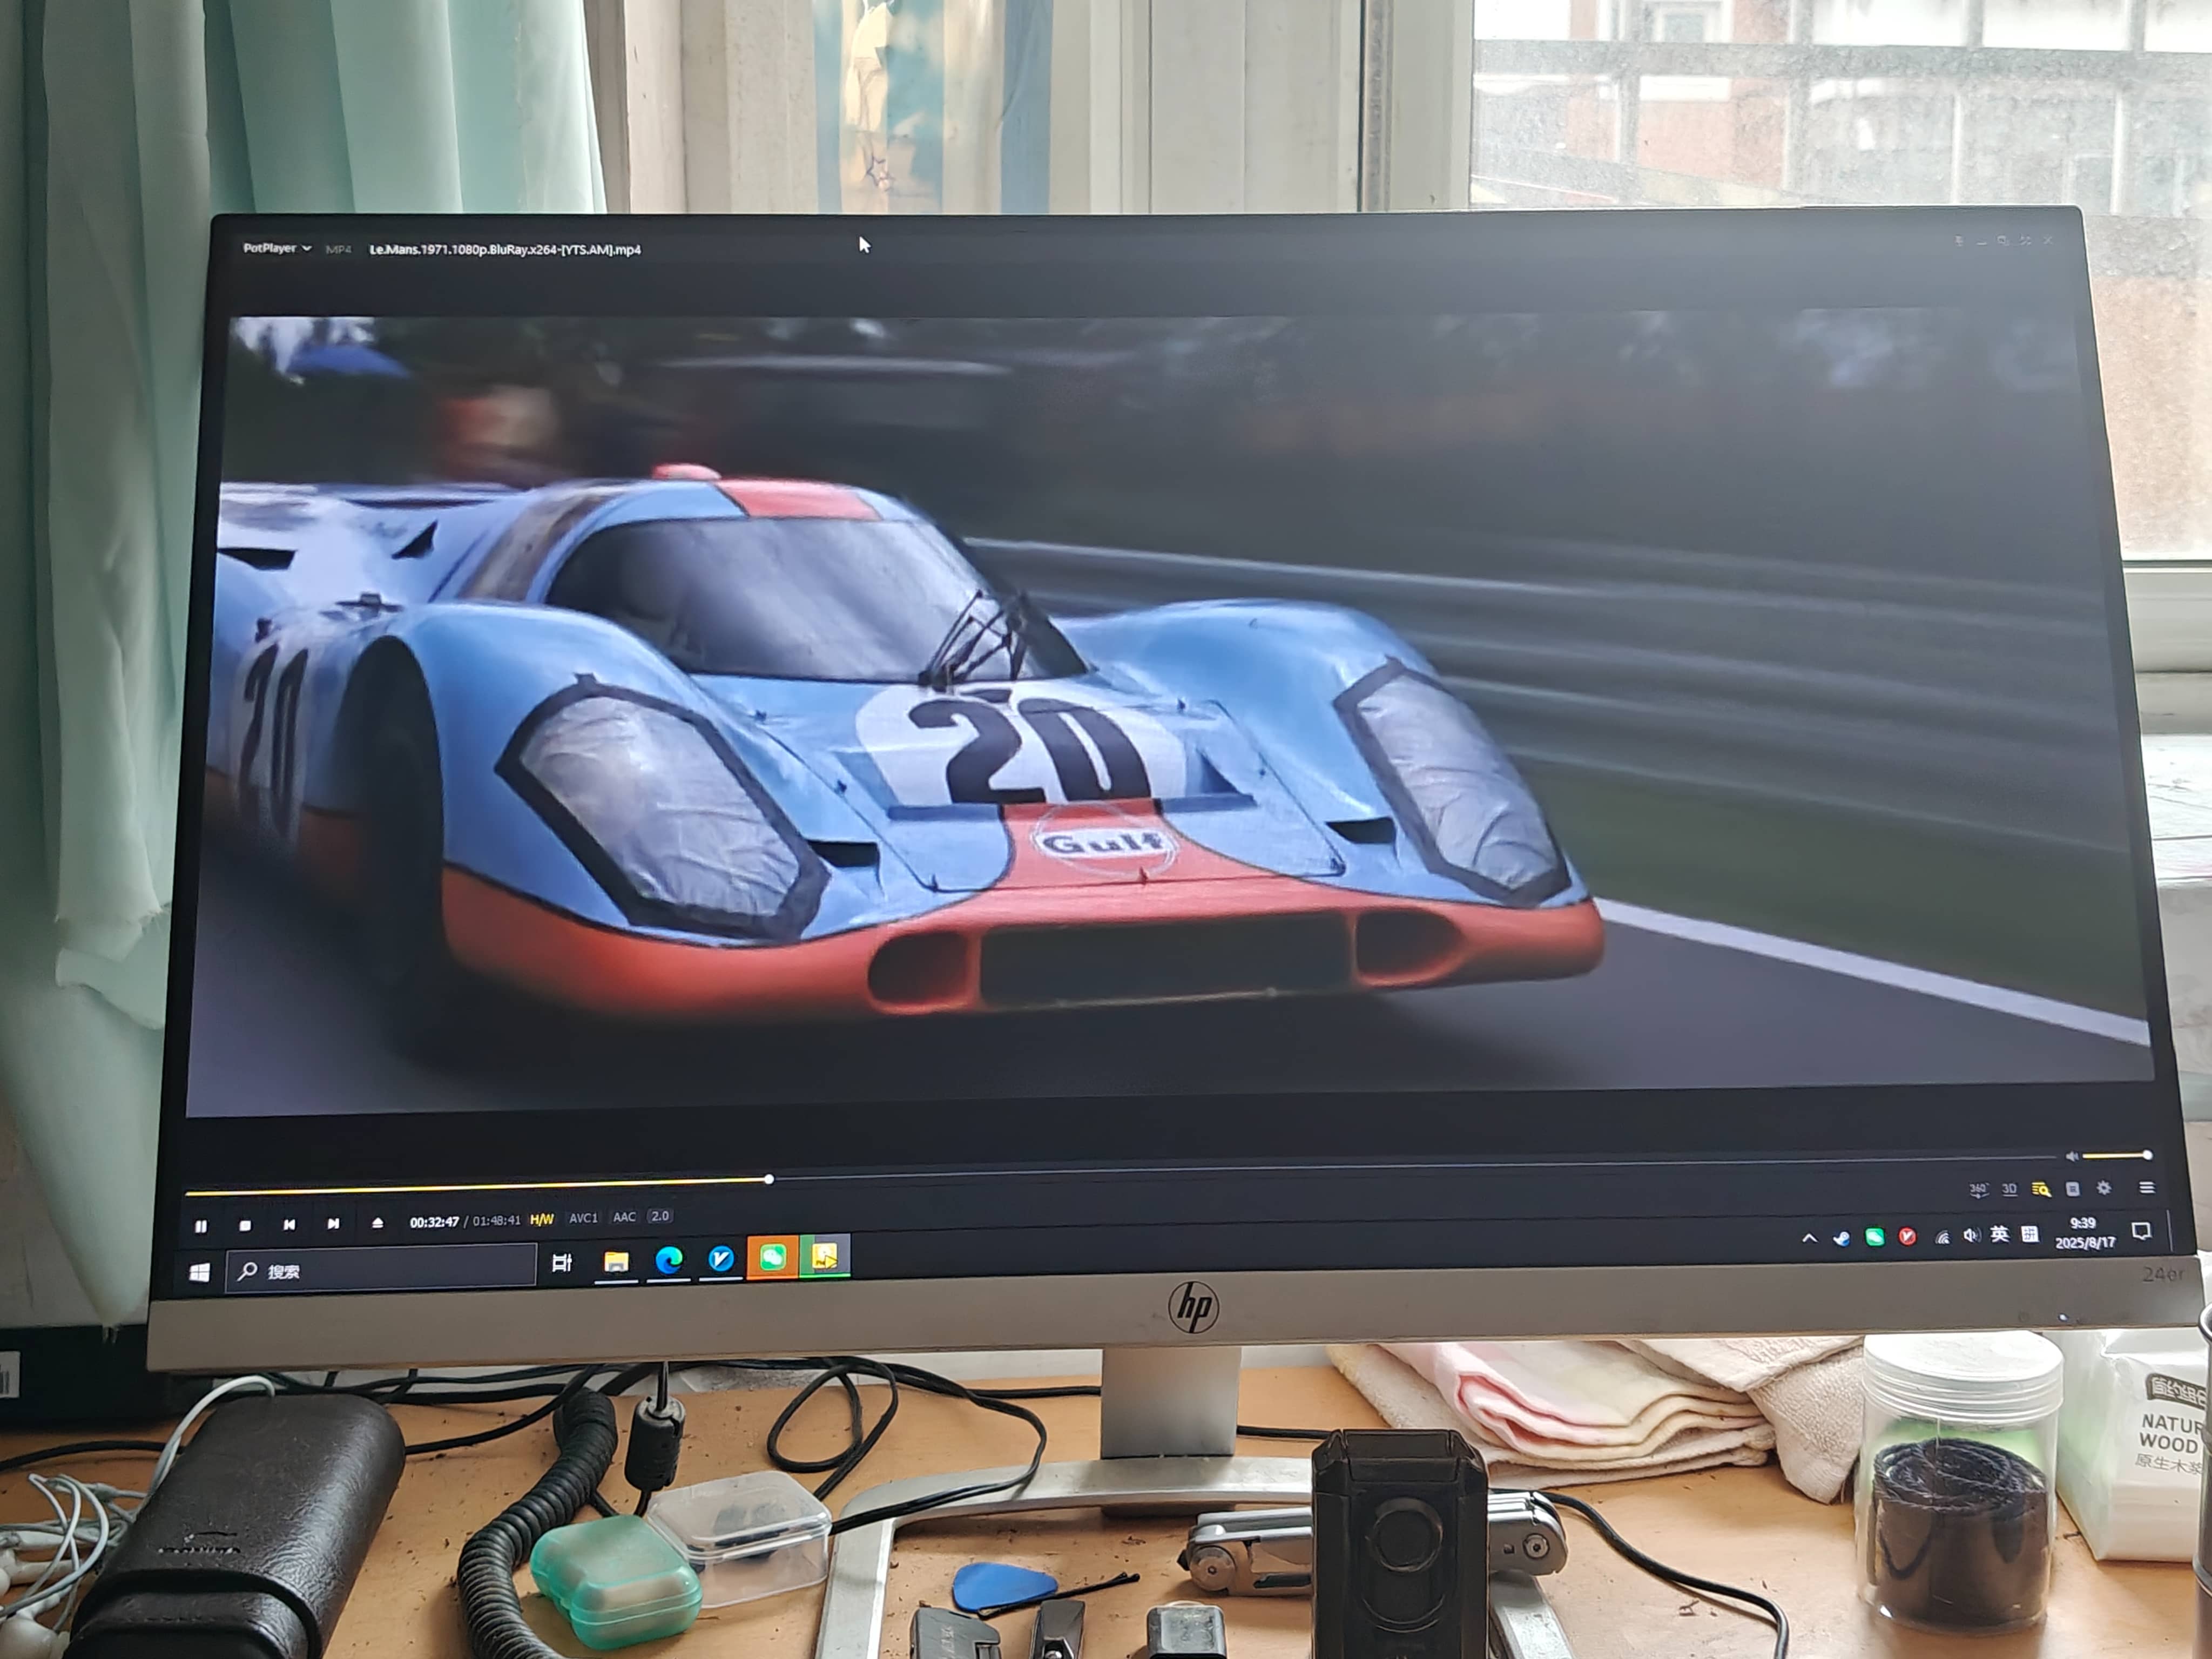The image size is (2212, 1659).
Task: Adjust the volume slider
Action: (2116, 1156)
